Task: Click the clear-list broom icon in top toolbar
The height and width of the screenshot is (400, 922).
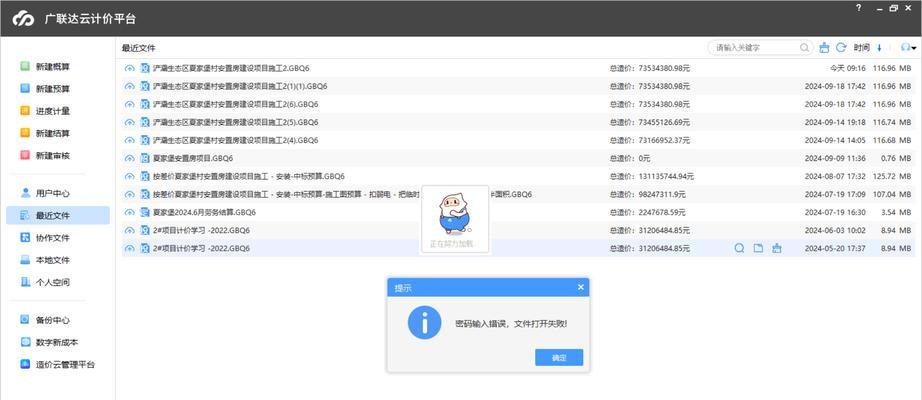Action: click(x=824, y=48)
